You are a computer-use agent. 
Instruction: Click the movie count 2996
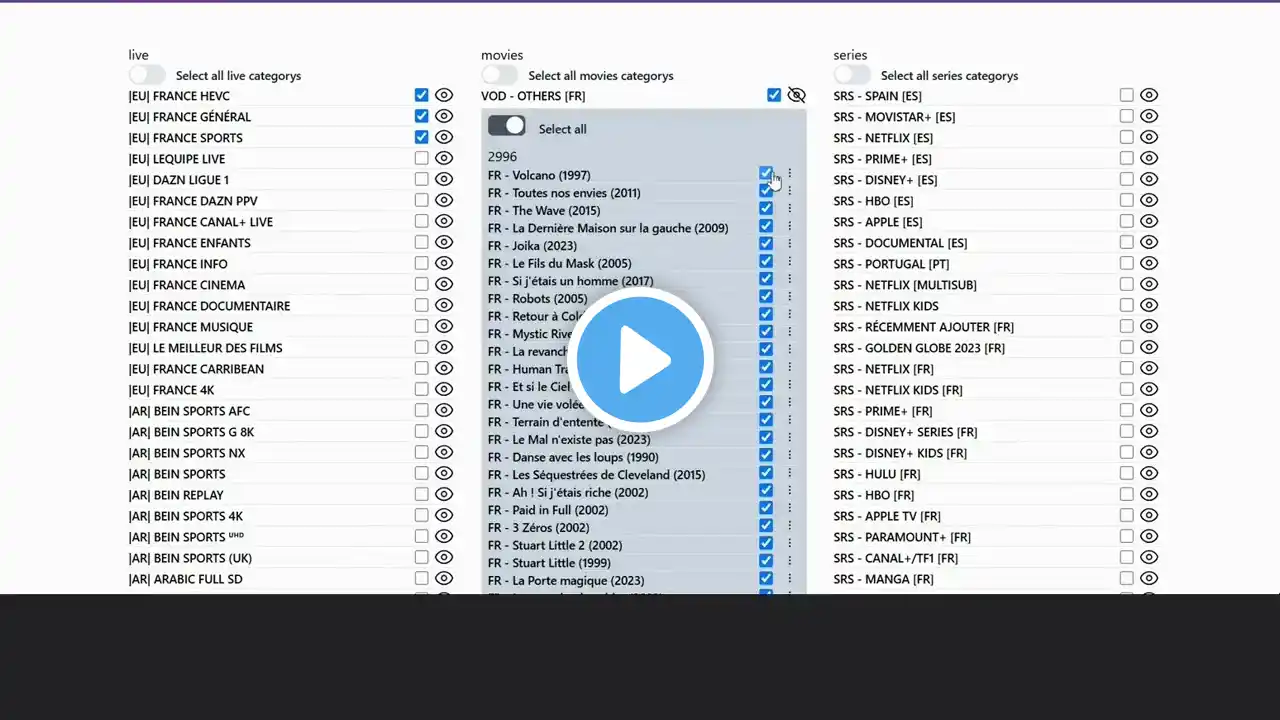pyautogui.click(x=502, y=157)
